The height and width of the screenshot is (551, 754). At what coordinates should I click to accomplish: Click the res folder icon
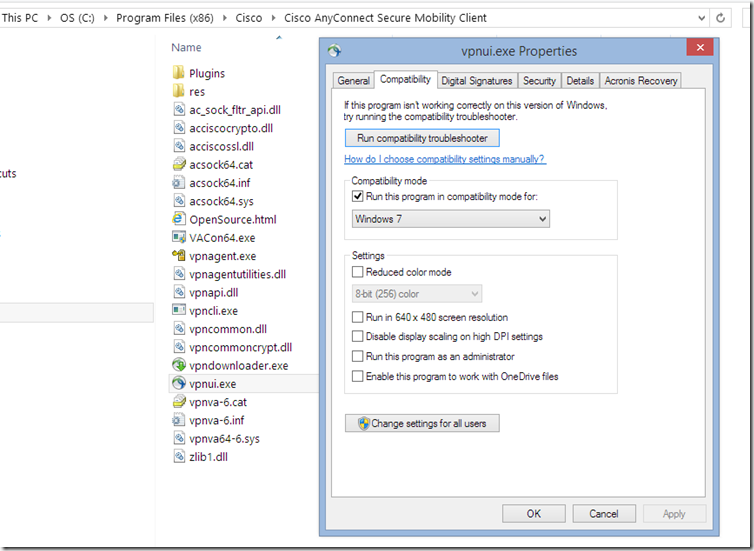tap(178, 91)
